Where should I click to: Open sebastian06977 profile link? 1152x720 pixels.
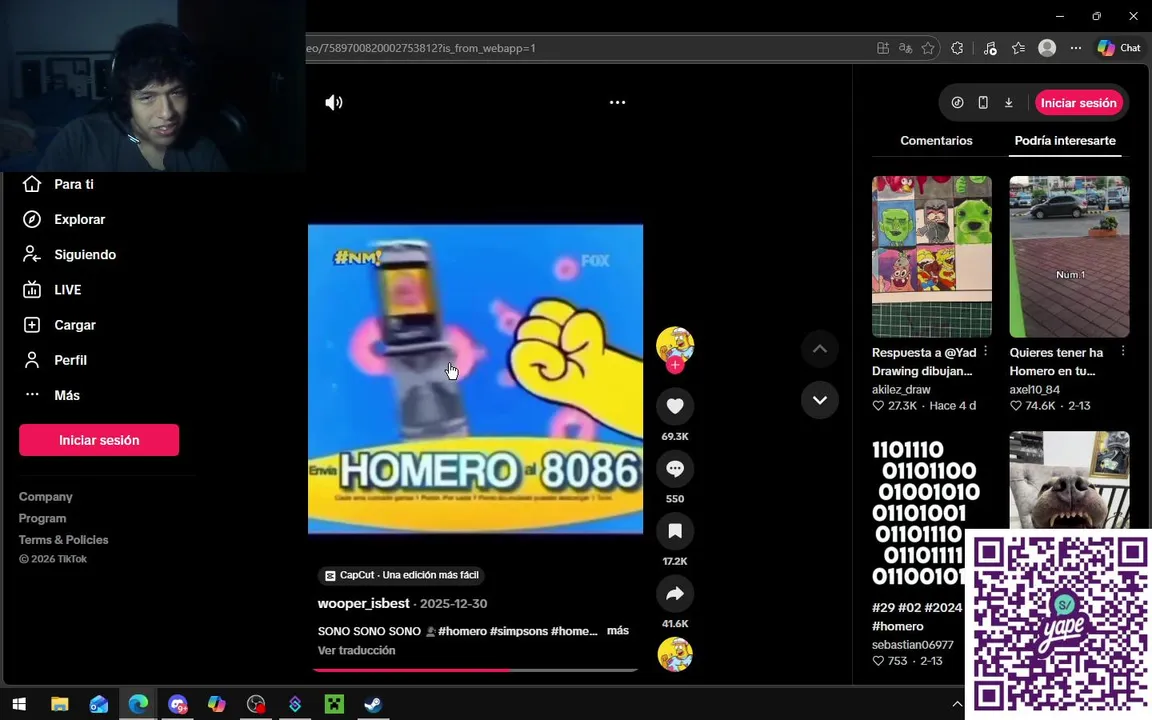pos(912,645)
